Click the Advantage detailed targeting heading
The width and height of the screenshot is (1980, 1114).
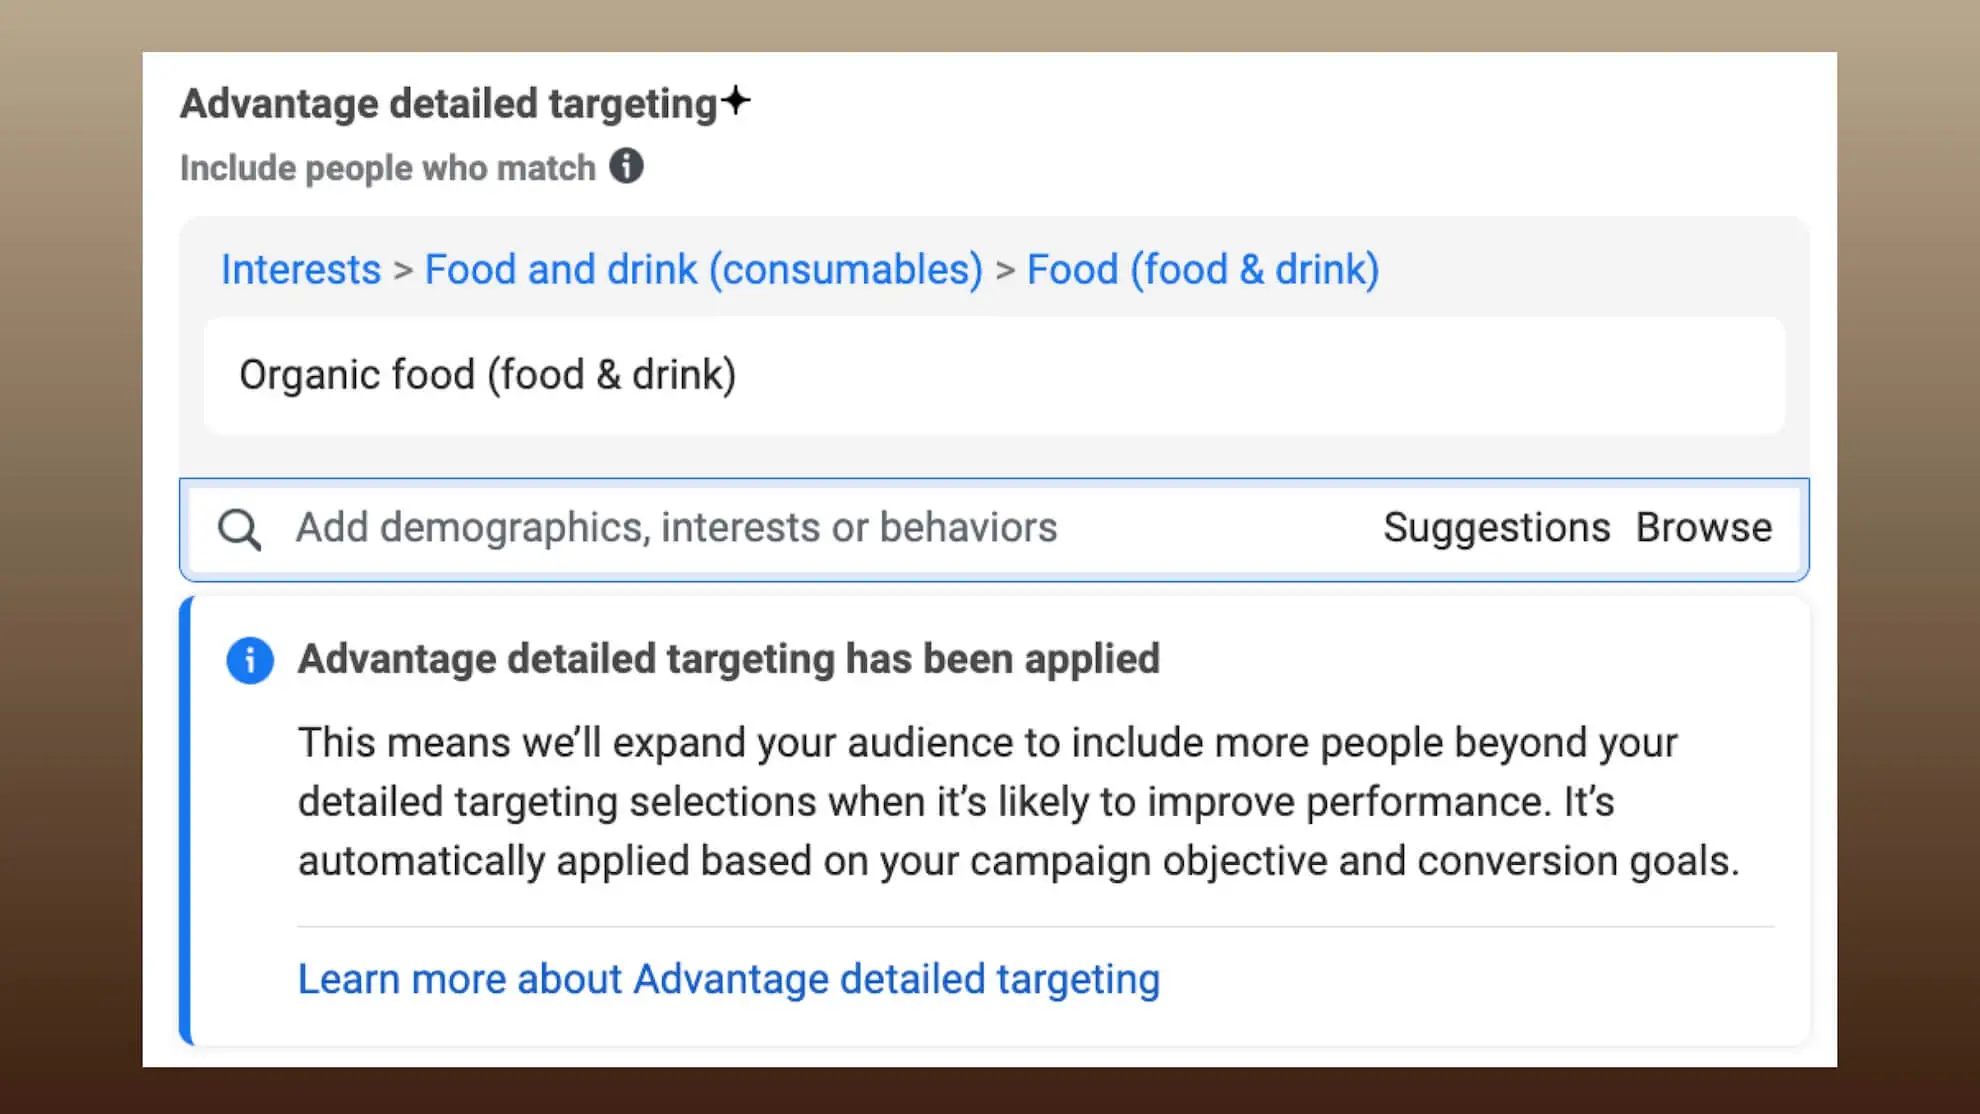click(449, 103)
